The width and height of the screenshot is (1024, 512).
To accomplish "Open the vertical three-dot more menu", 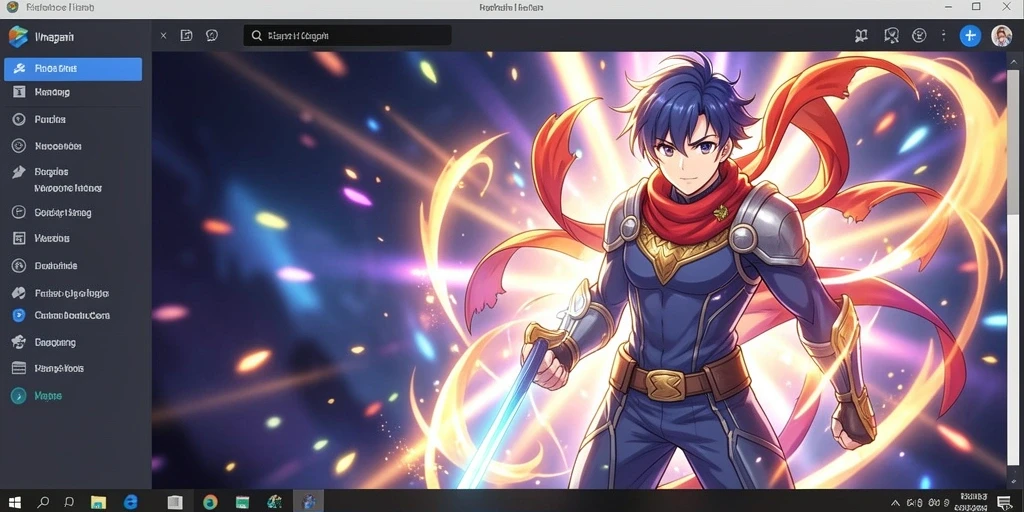I will pyautogui.click(x=943, y=35).
